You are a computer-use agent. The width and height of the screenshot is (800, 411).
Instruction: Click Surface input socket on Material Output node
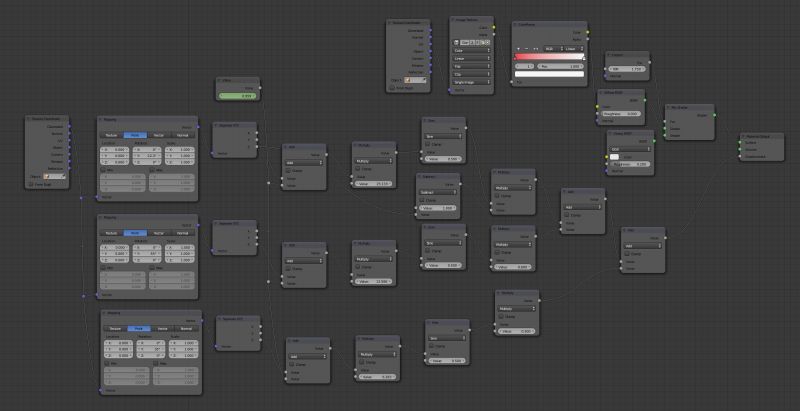coord(740,143)
